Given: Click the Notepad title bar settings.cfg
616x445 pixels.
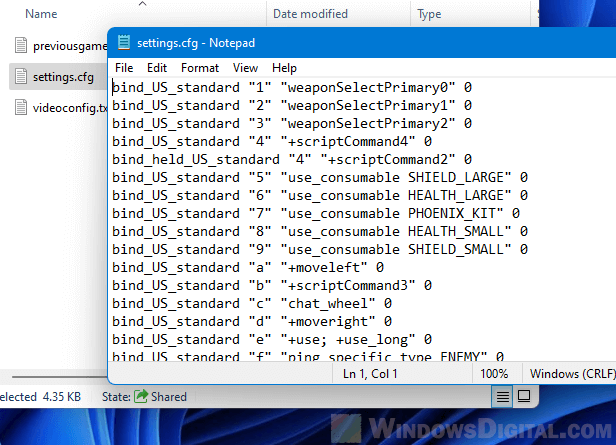Looking at the screenshot, I should click(196, 43).
